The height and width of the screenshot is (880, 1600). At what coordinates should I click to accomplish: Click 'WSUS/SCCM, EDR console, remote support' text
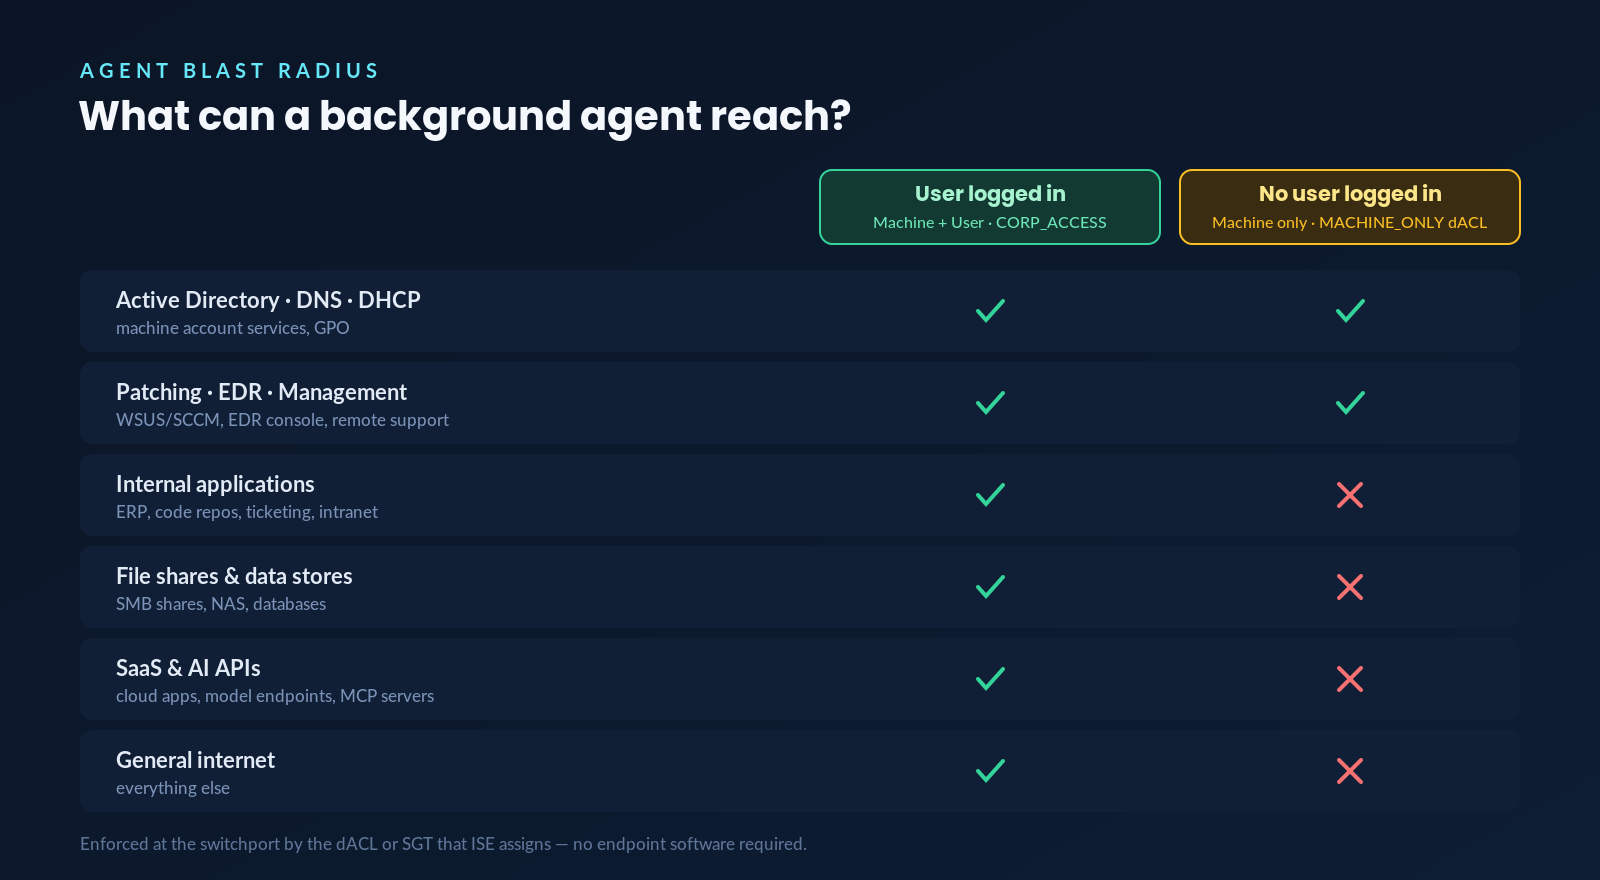[x=282, y=420]
